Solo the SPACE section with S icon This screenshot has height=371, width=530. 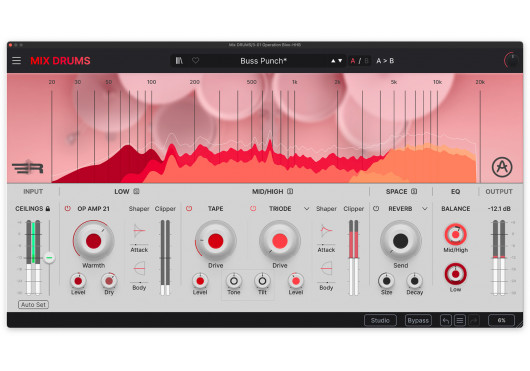click(x=414, y=191)
